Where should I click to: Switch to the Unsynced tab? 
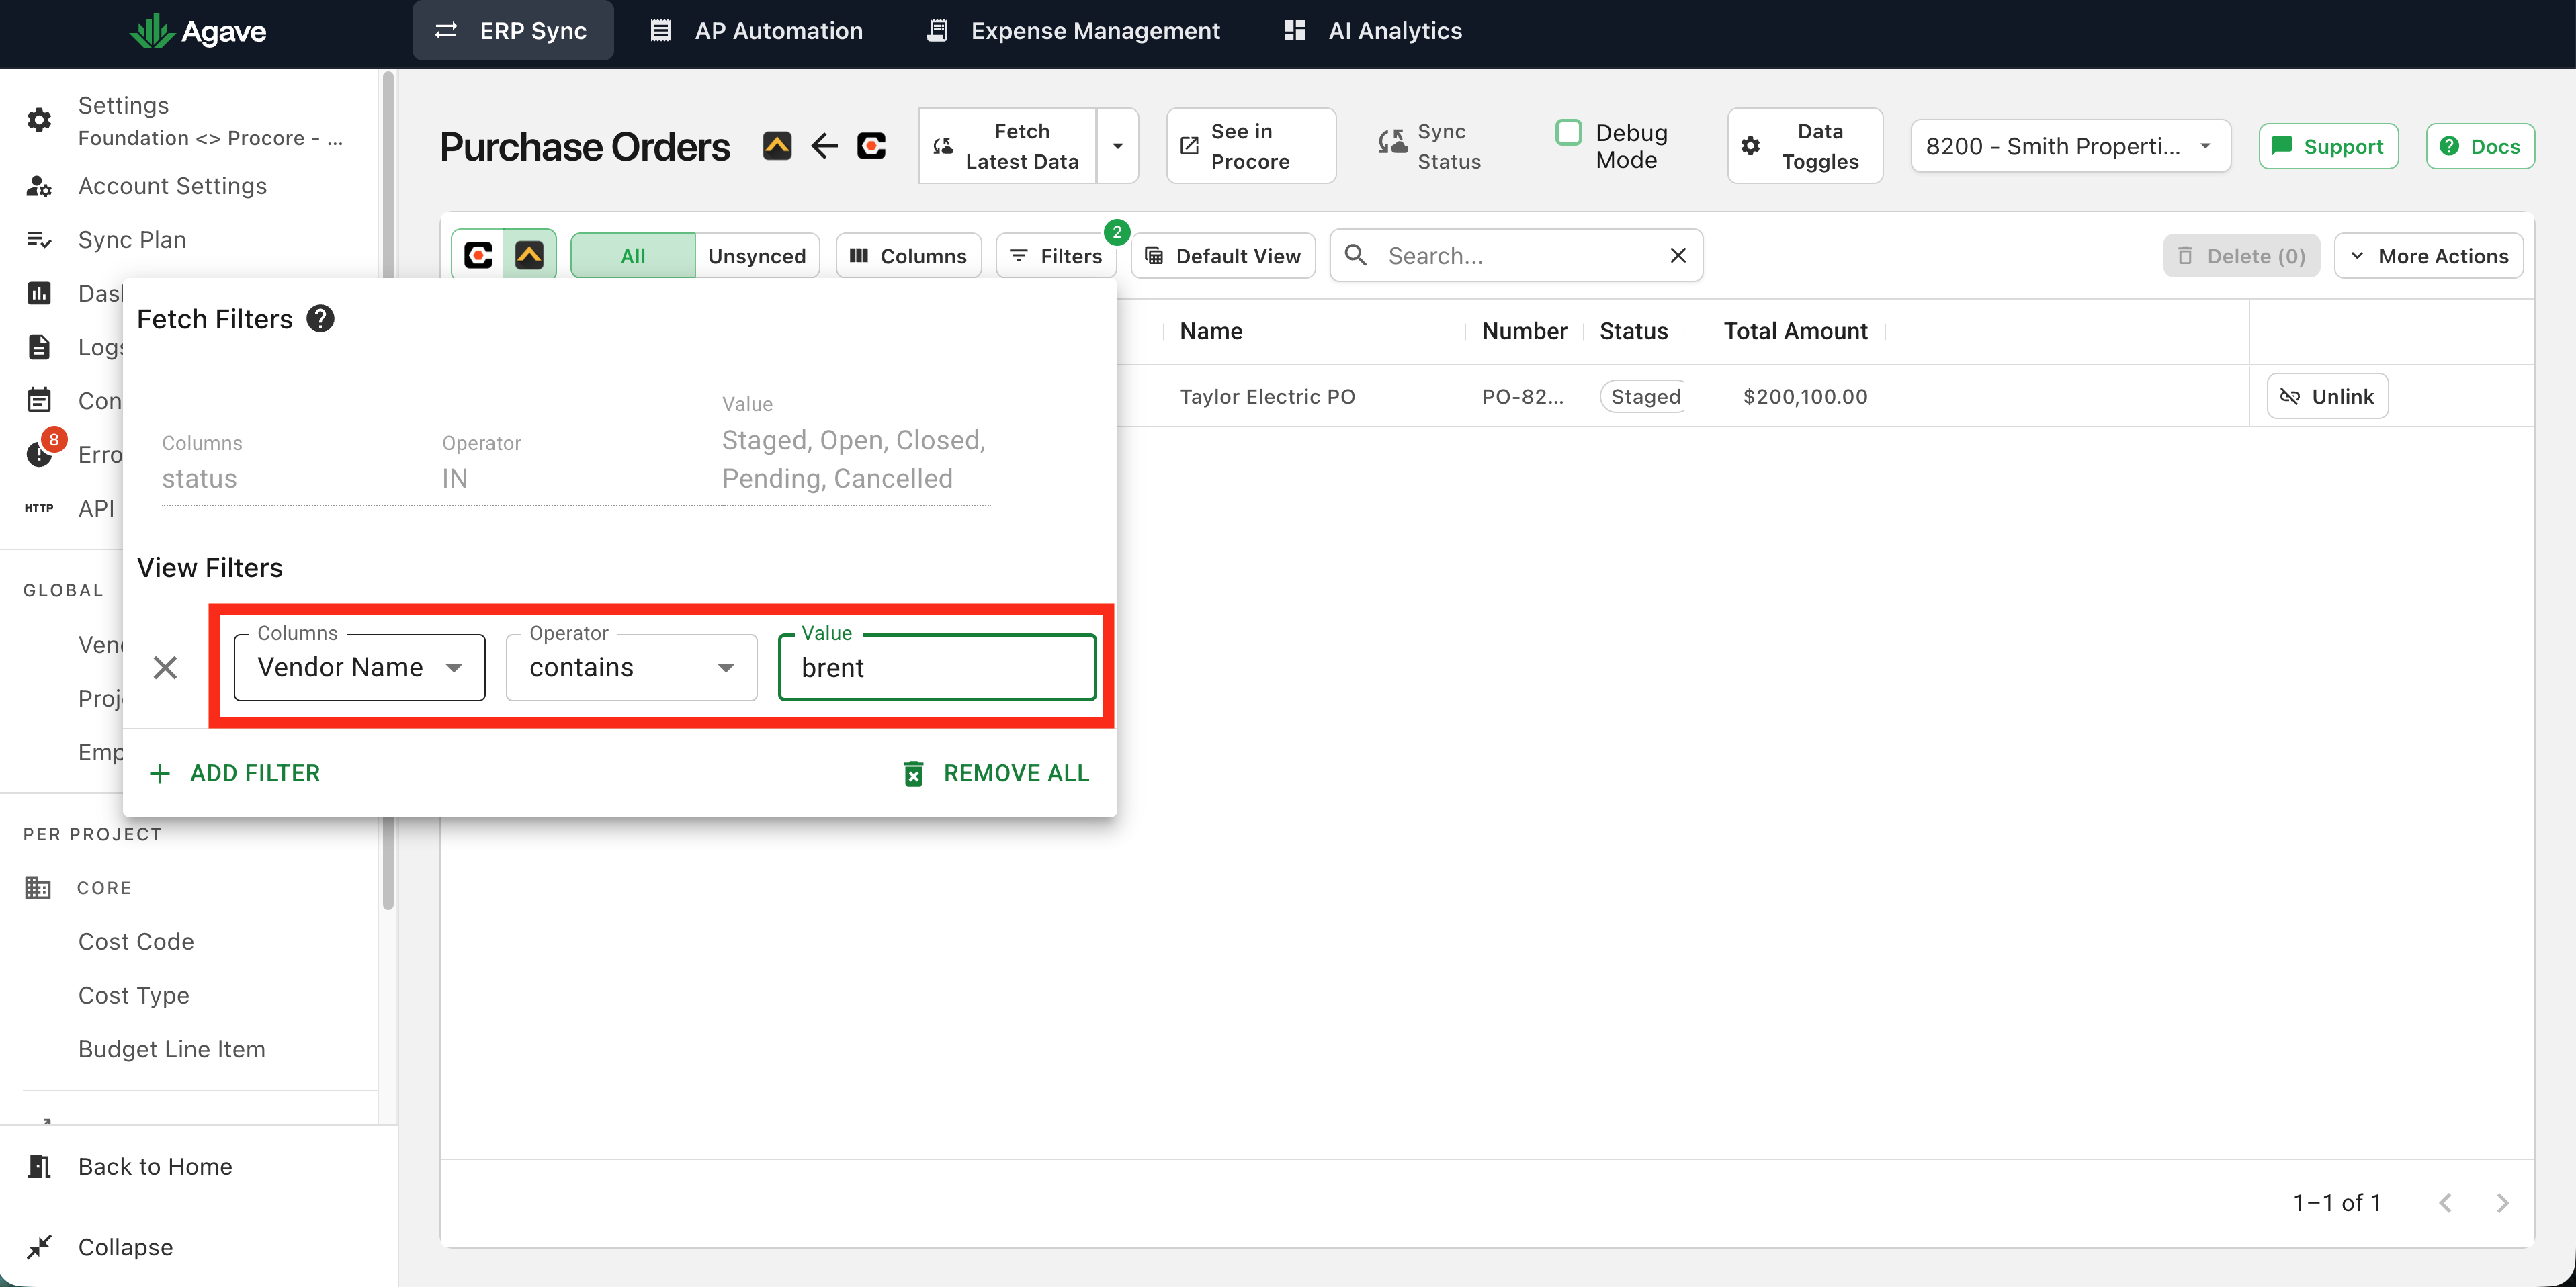pyautogui.click(x=757, y=256)
